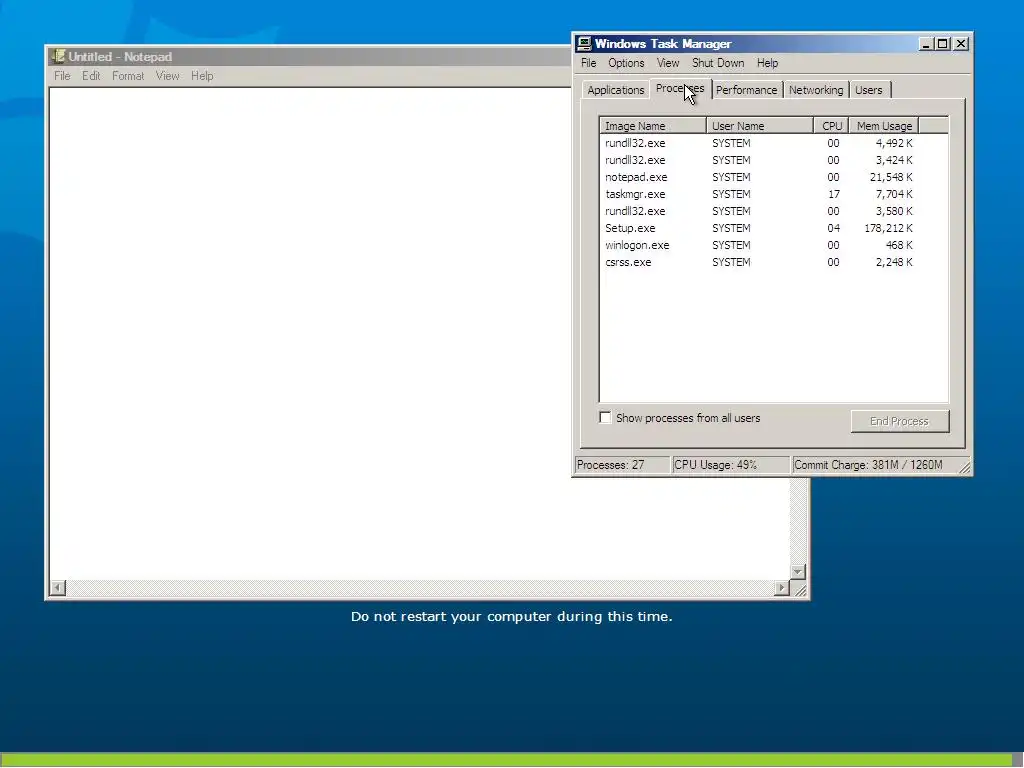Viewport: 1024px width, 768px height.
Task: Switch to the Performance tab
Action: [746, 90]
